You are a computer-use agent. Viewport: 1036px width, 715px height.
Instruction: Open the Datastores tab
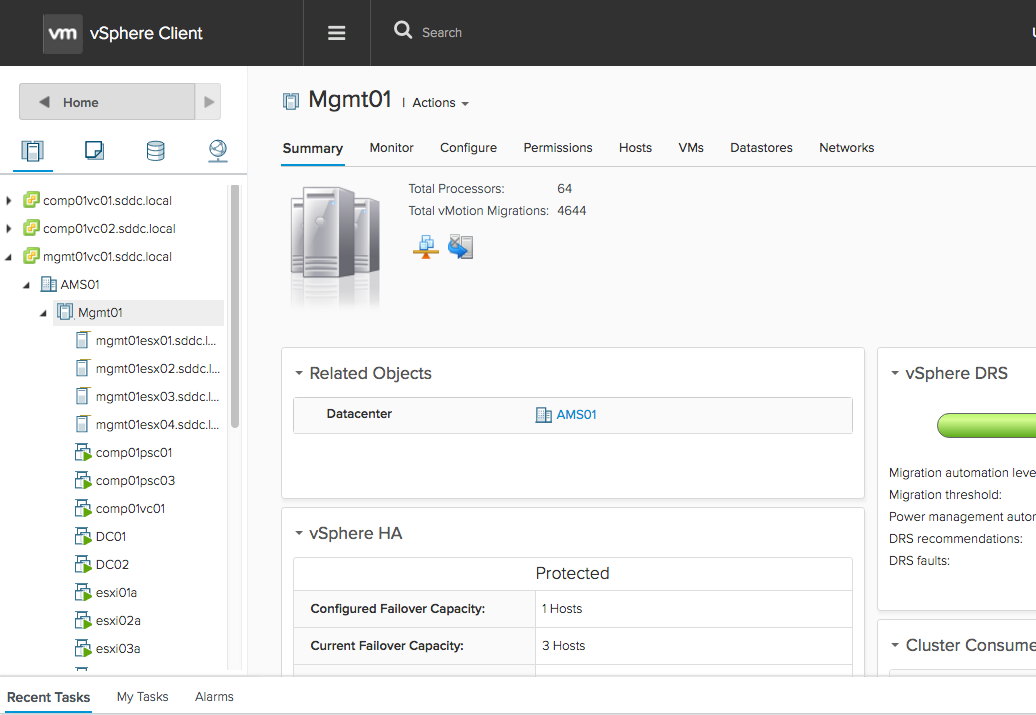761,148
